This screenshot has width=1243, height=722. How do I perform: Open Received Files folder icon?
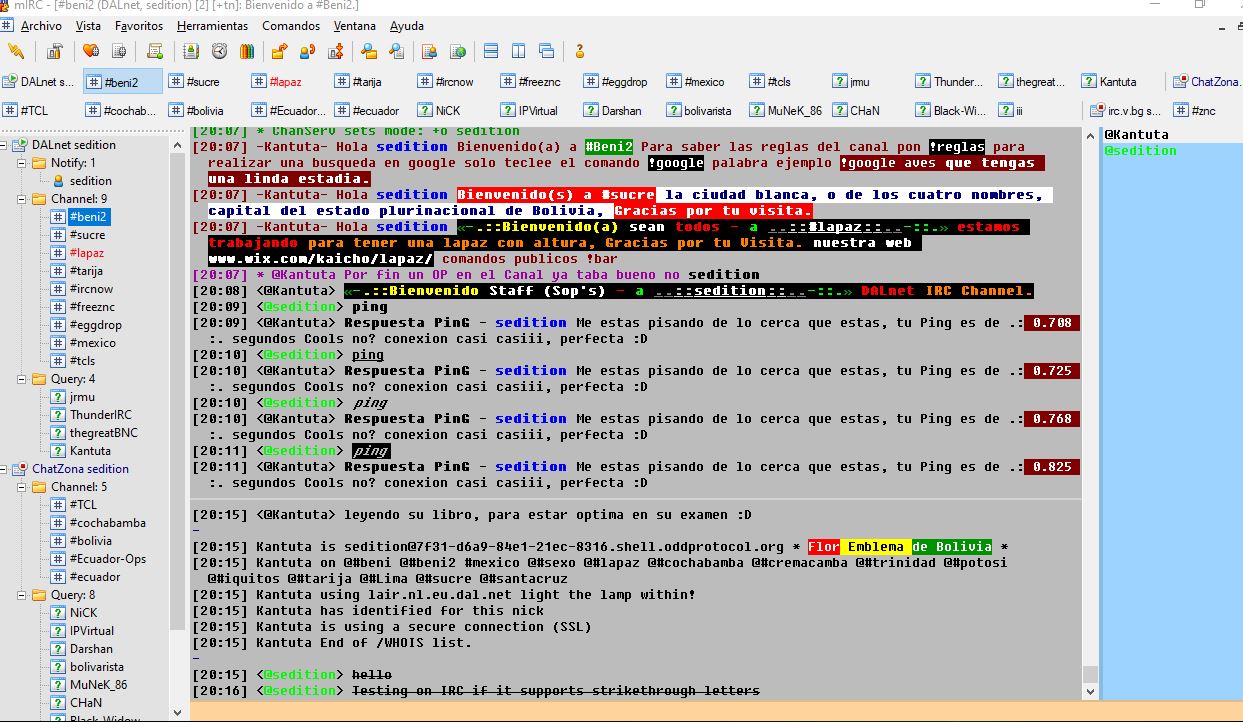pos(369,51)
